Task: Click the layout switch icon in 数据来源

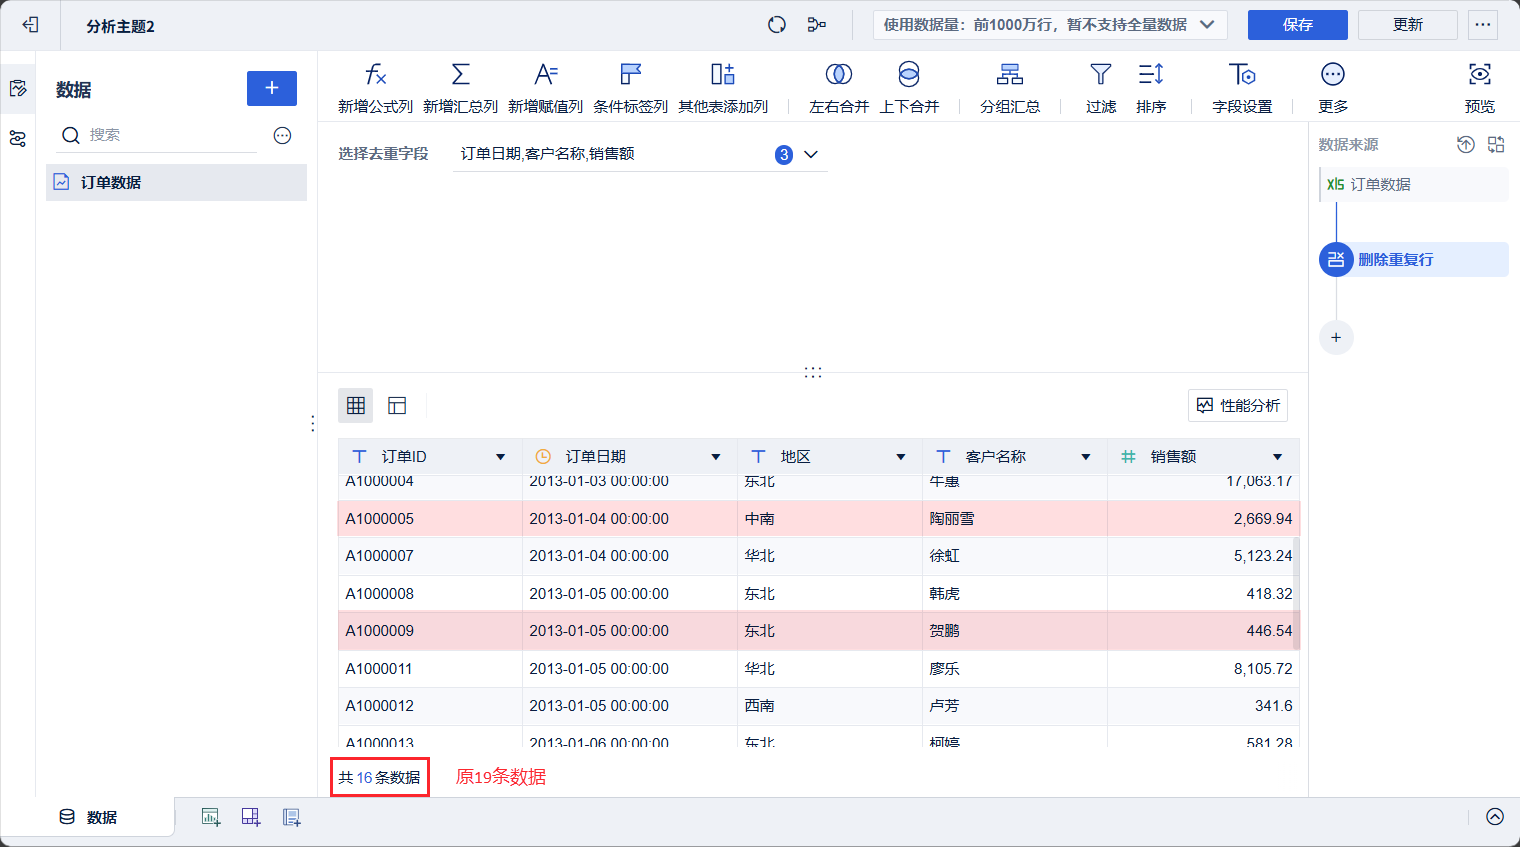Action: (x=1496, y=144)
